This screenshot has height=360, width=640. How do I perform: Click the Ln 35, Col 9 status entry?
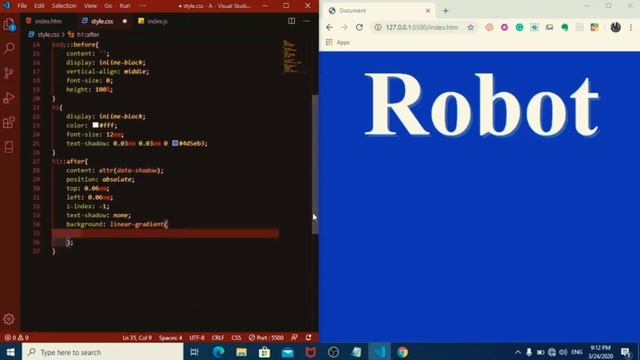(137, 338)
